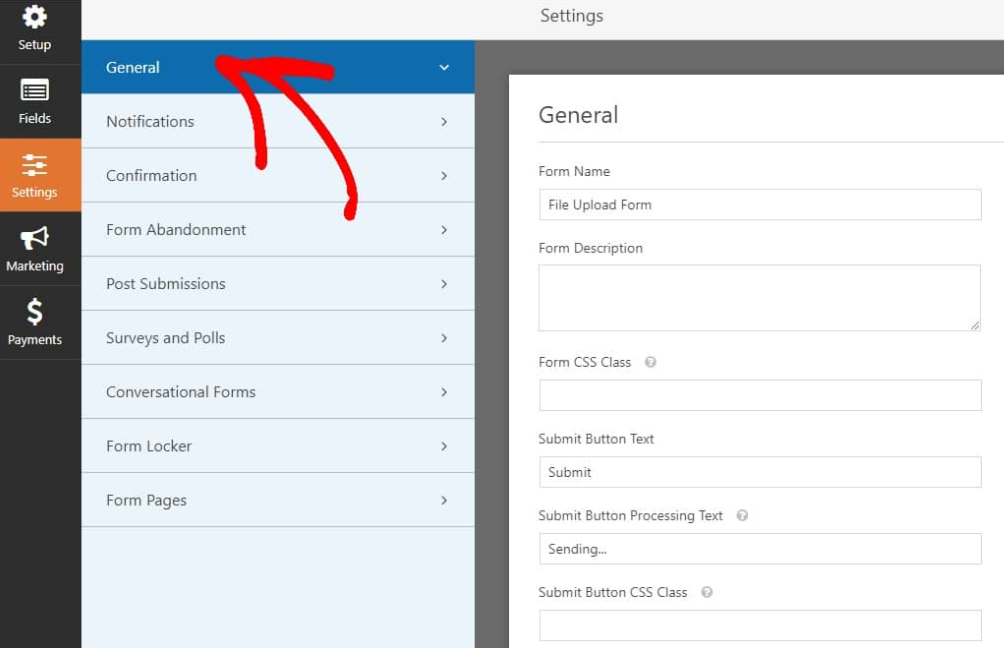Screen dimensions: 1004x648
Task: Select the Settings sliders icon
Action: point(35,165)
